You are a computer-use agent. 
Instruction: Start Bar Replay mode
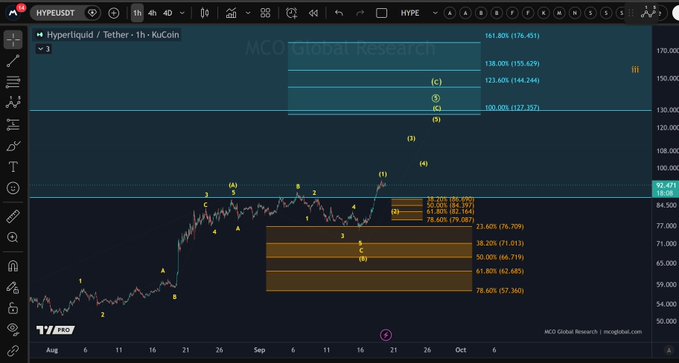313,13
